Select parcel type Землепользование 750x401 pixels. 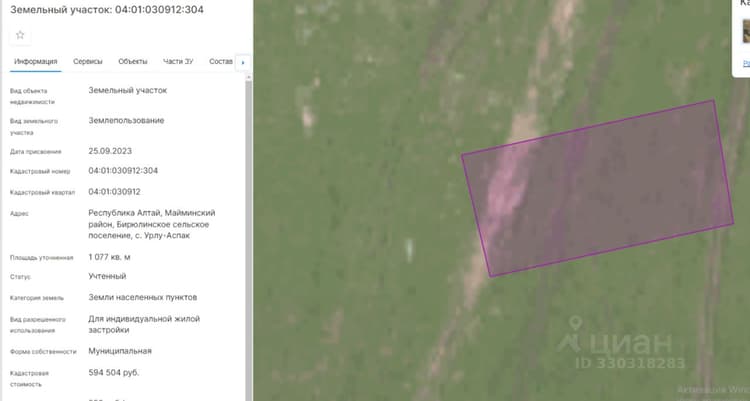coord(126,121)
